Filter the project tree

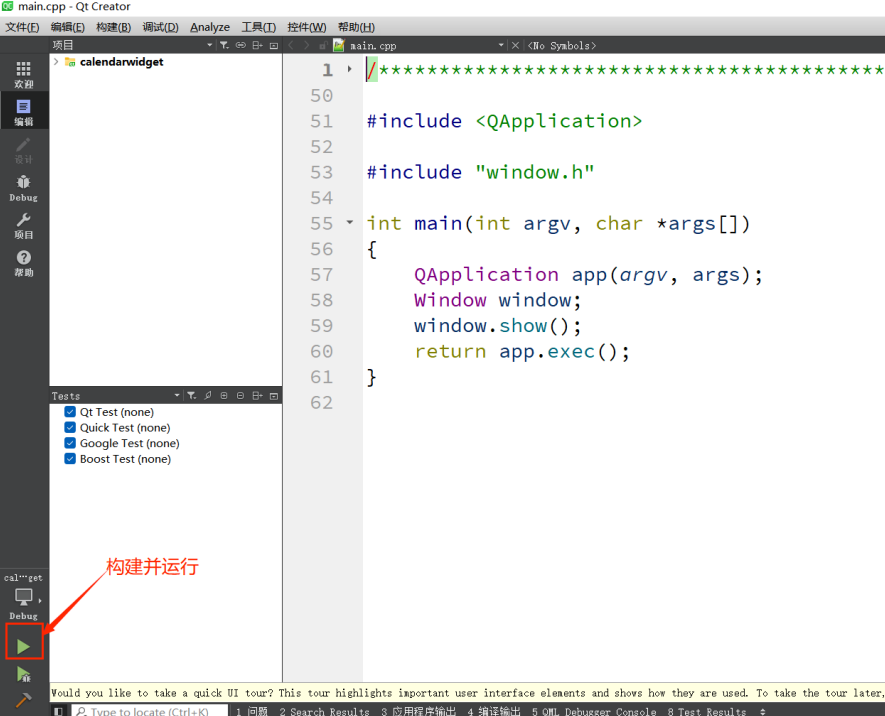tap(224, 45)
